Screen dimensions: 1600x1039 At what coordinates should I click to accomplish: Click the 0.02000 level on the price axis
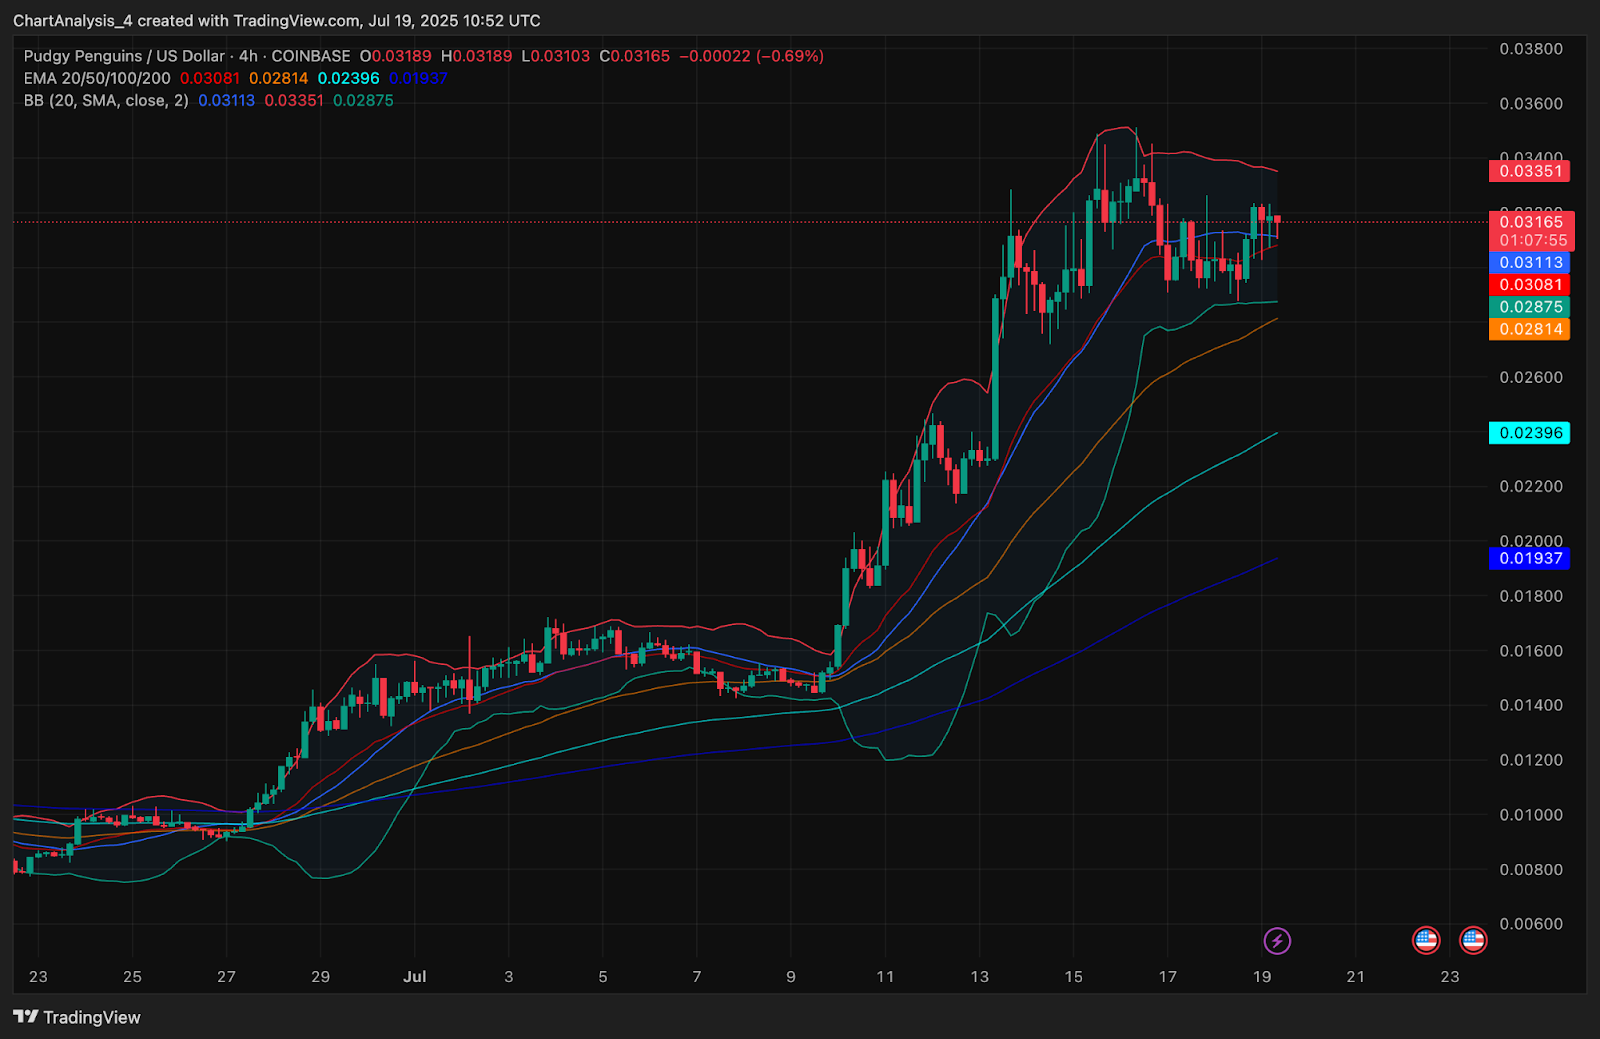[1531, 541]
